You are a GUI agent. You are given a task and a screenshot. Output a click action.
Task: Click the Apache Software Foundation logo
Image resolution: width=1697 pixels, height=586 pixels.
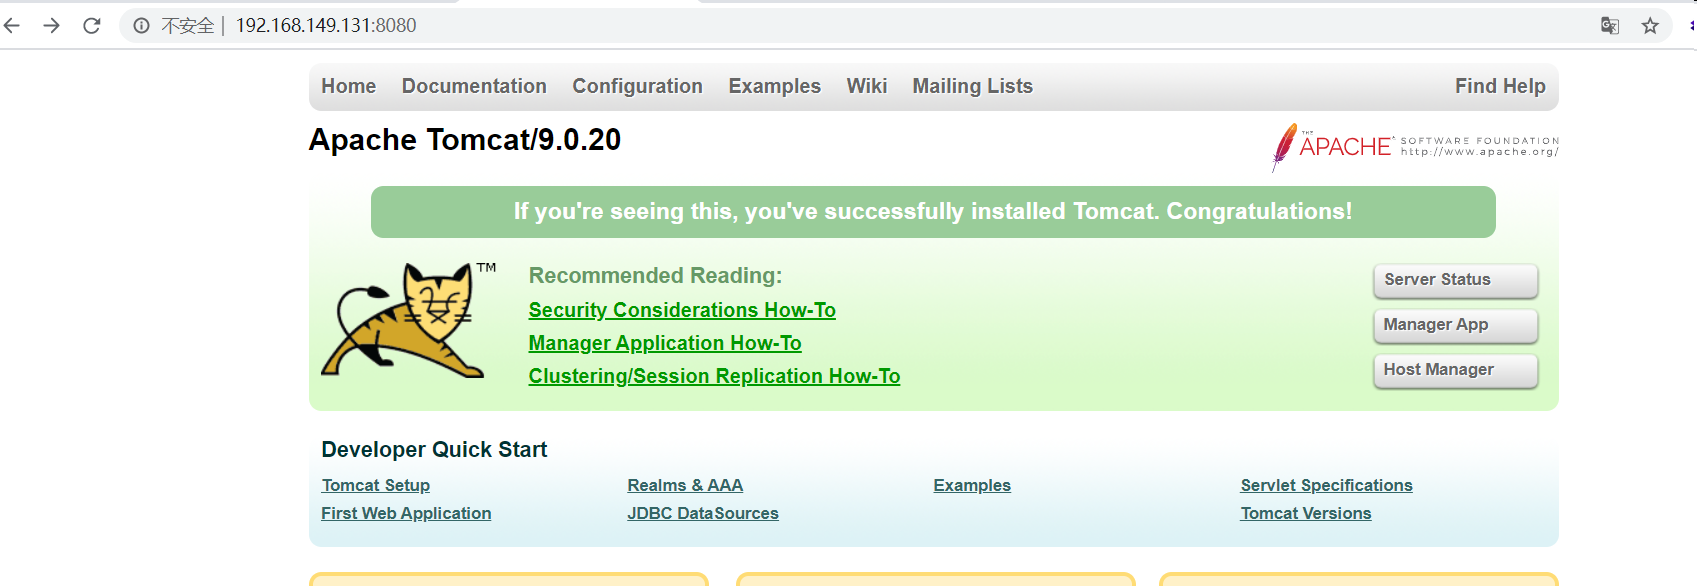(x=1415, y=147)
